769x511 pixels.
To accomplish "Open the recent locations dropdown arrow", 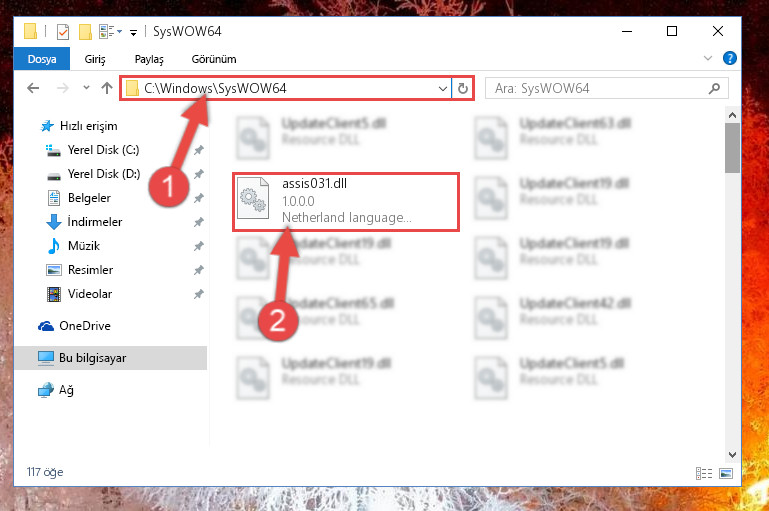I will [86, 88].
